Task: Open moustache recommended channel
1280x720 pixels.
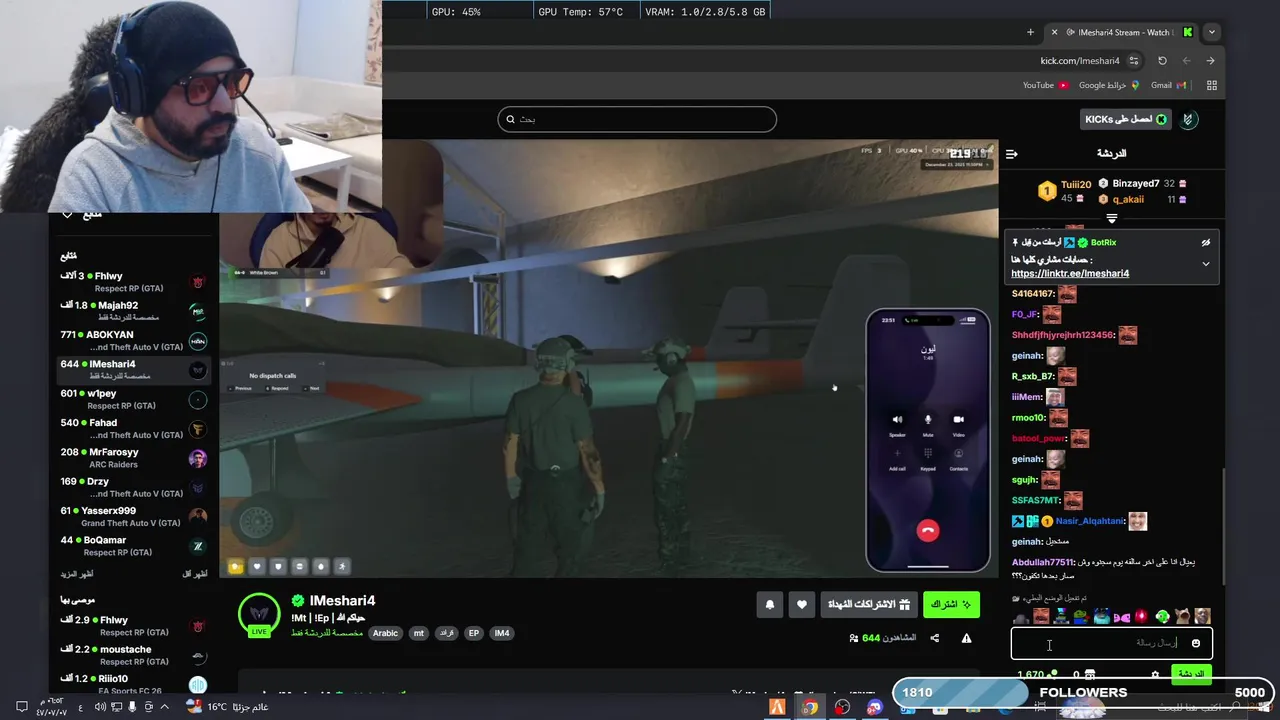Action: pyautogui.click(x=133, y=655)
